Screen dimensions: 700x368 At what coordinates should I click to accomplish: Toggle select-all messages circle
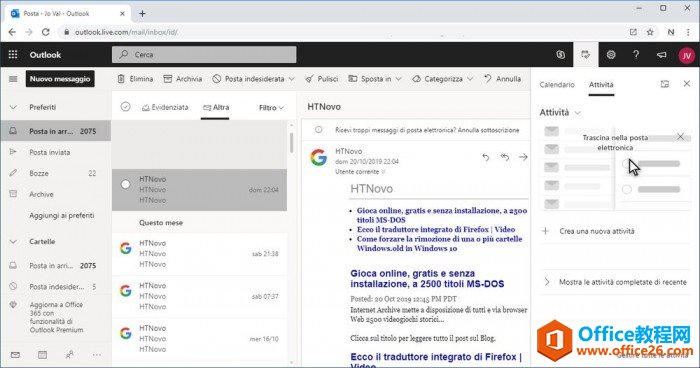click(125, 107)
